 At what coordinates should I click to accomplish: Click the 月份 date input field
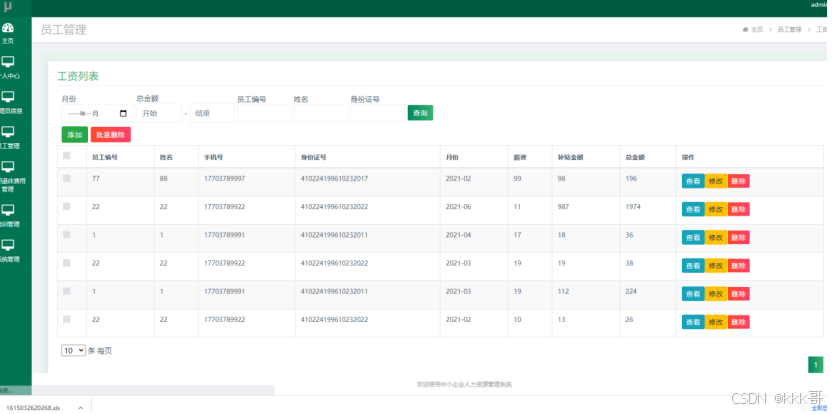click(x=96, y=113)
